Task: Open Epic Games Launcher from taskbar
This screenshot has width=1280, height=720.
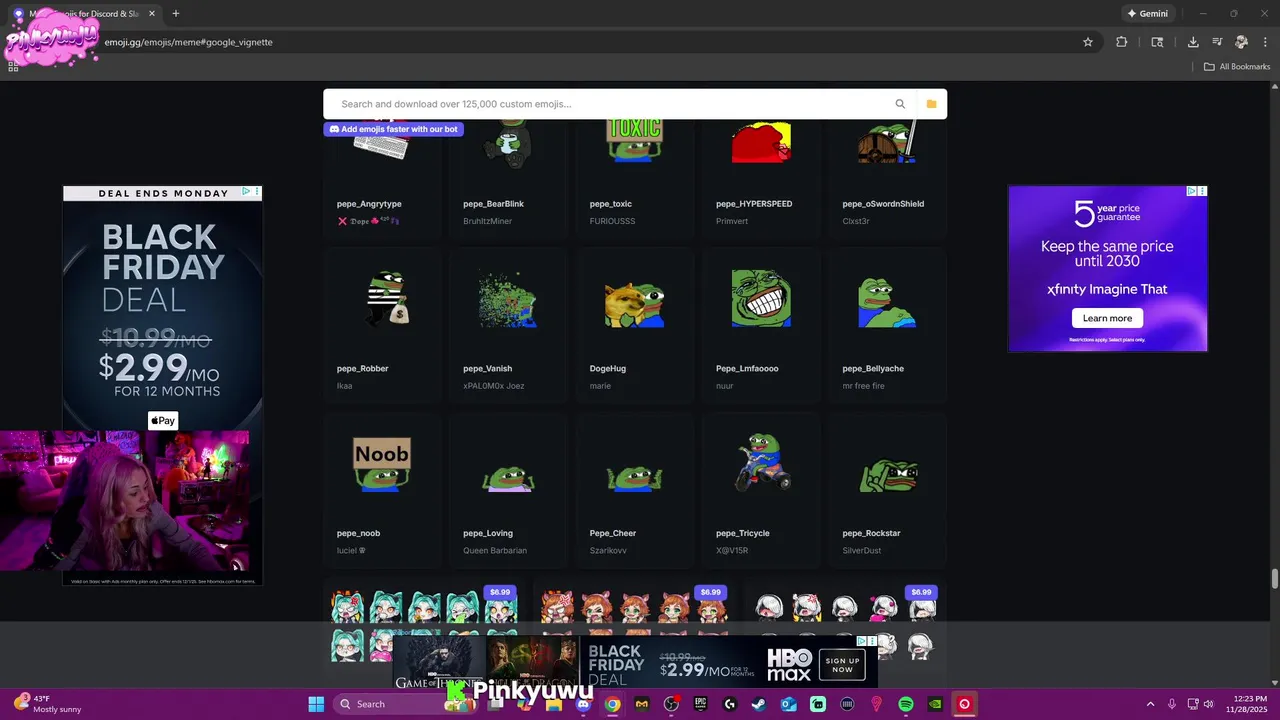Action: pyautogui.click(x=700, y=704)
